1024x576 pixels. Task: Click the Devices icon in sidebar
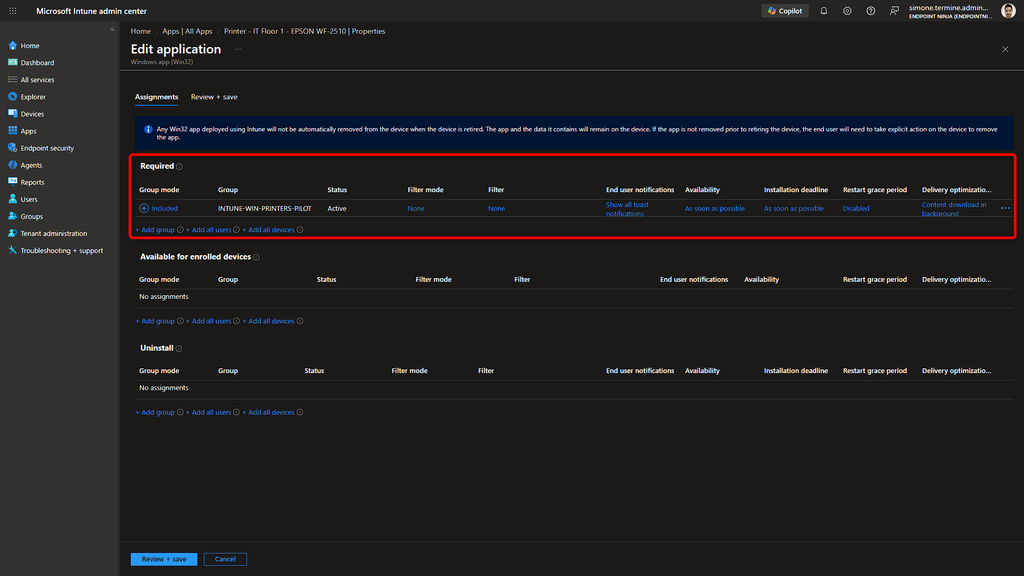[12, 114]
